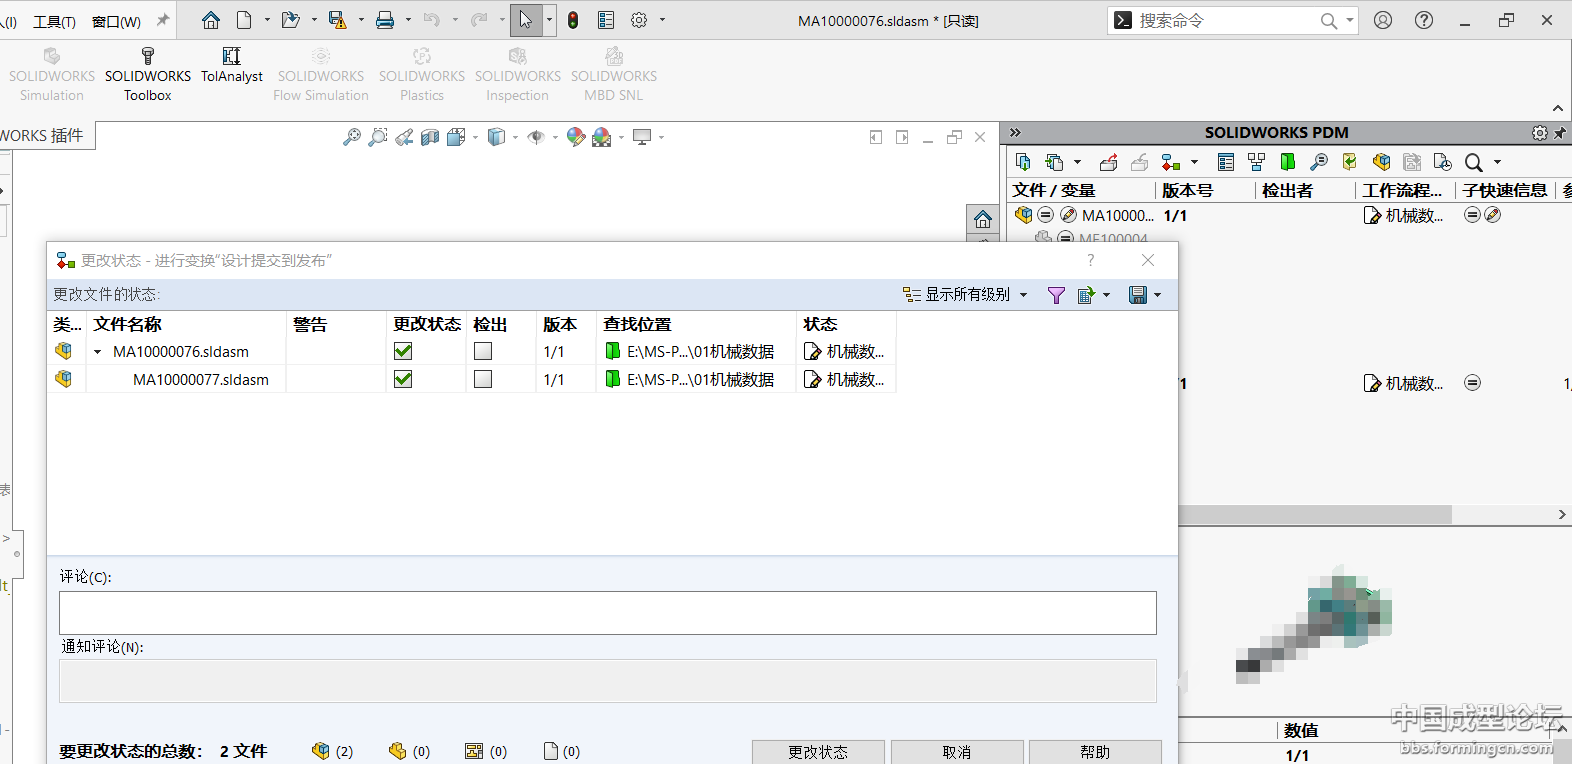Image resolution: width=1572 pixels, height=764 pixels.
Task: Open the 显示所有级别 dropdown
Action: pos(965,295)
